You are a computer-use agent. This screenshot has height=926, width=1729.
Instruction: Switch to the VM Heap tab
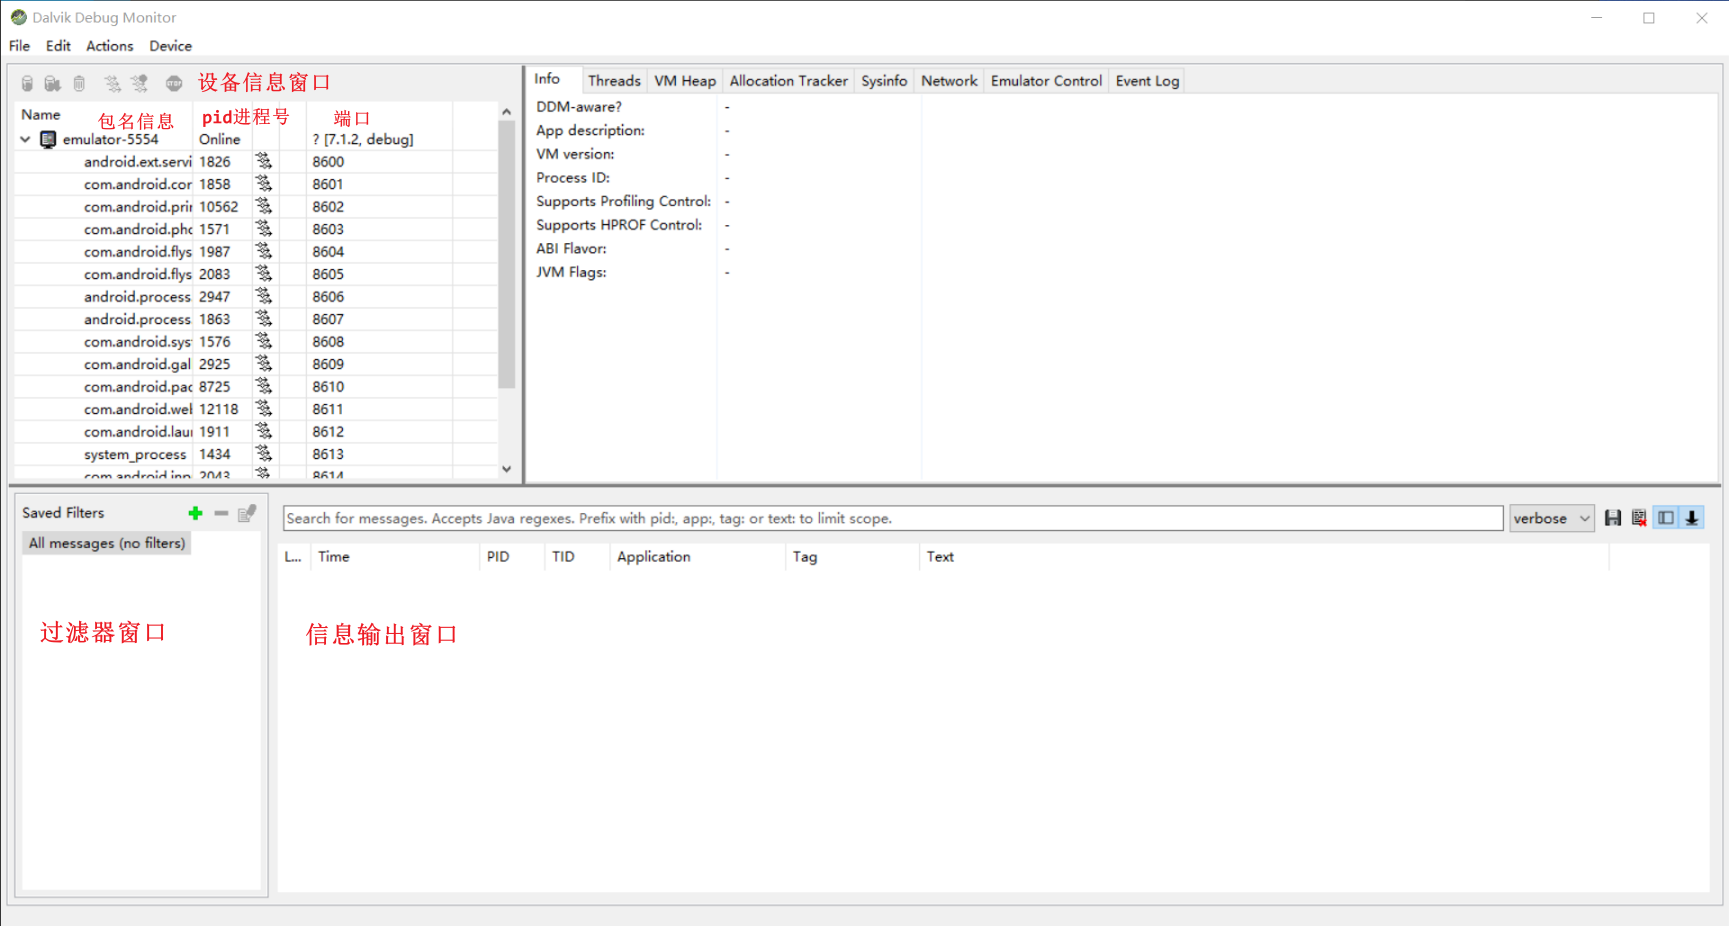pyautogui.click(x=685, y=81)
